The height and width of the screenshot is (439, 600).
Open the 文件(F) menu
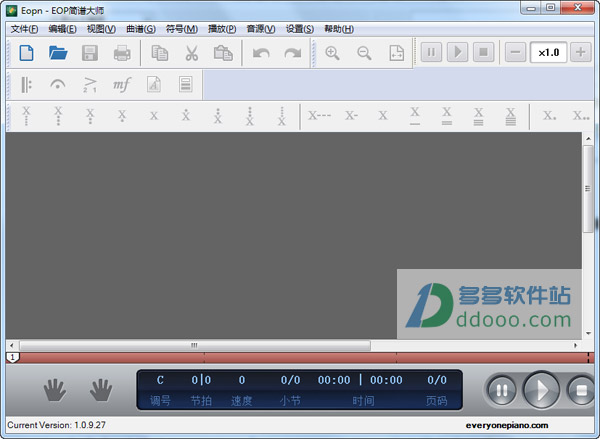click(x=24, y=29)
